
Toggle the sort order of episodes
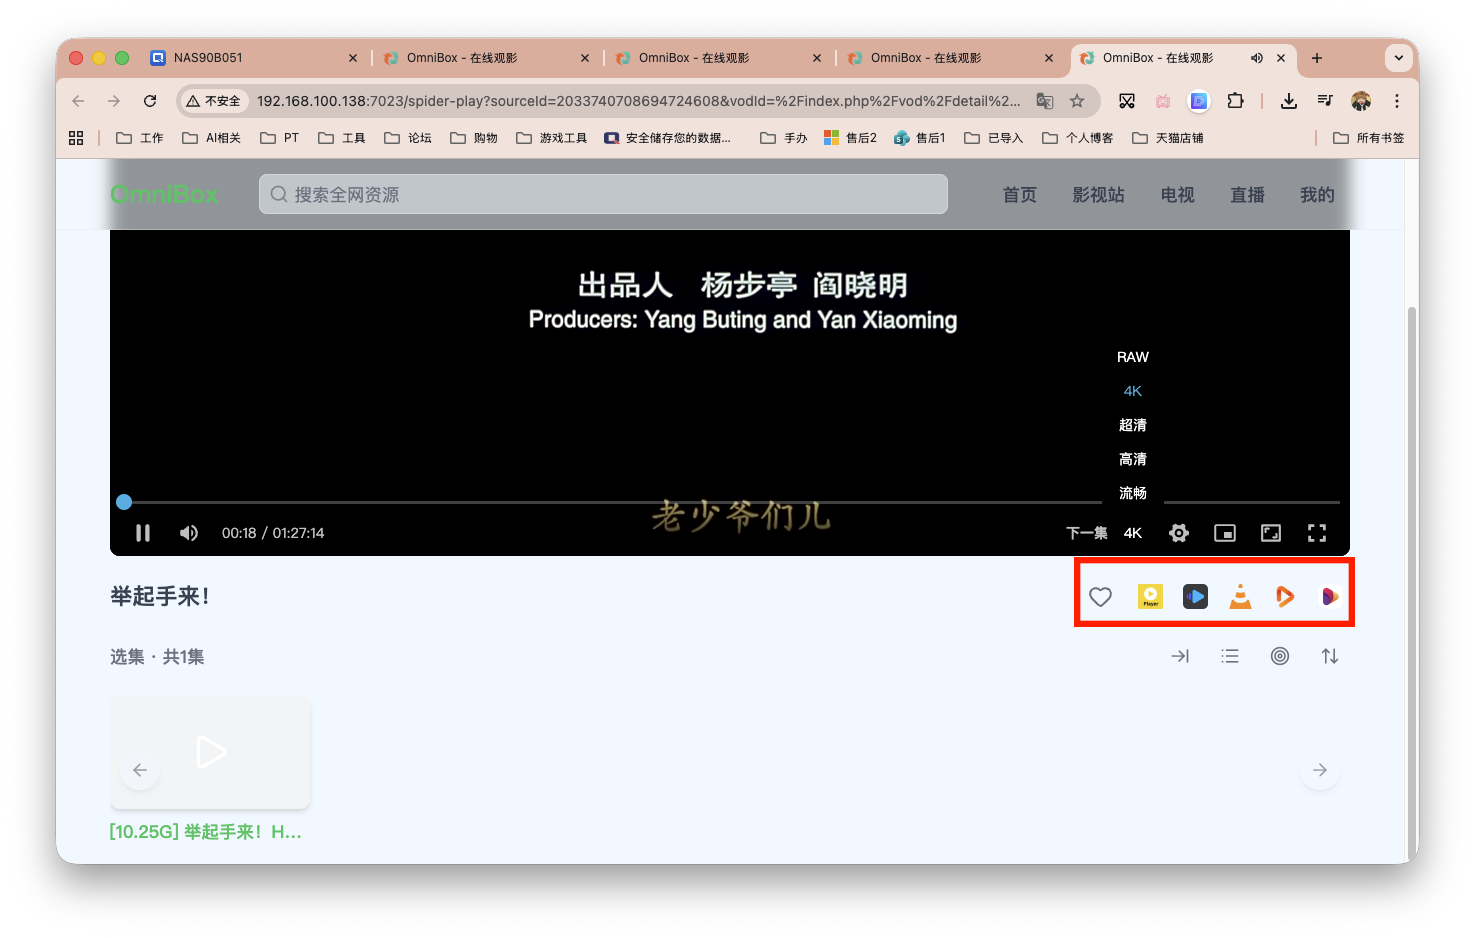coord(1330,656)
